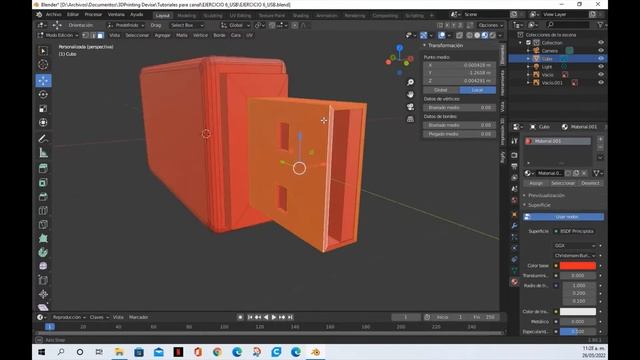Click the Assign material button
640x360 pixels.
point(536,183)
